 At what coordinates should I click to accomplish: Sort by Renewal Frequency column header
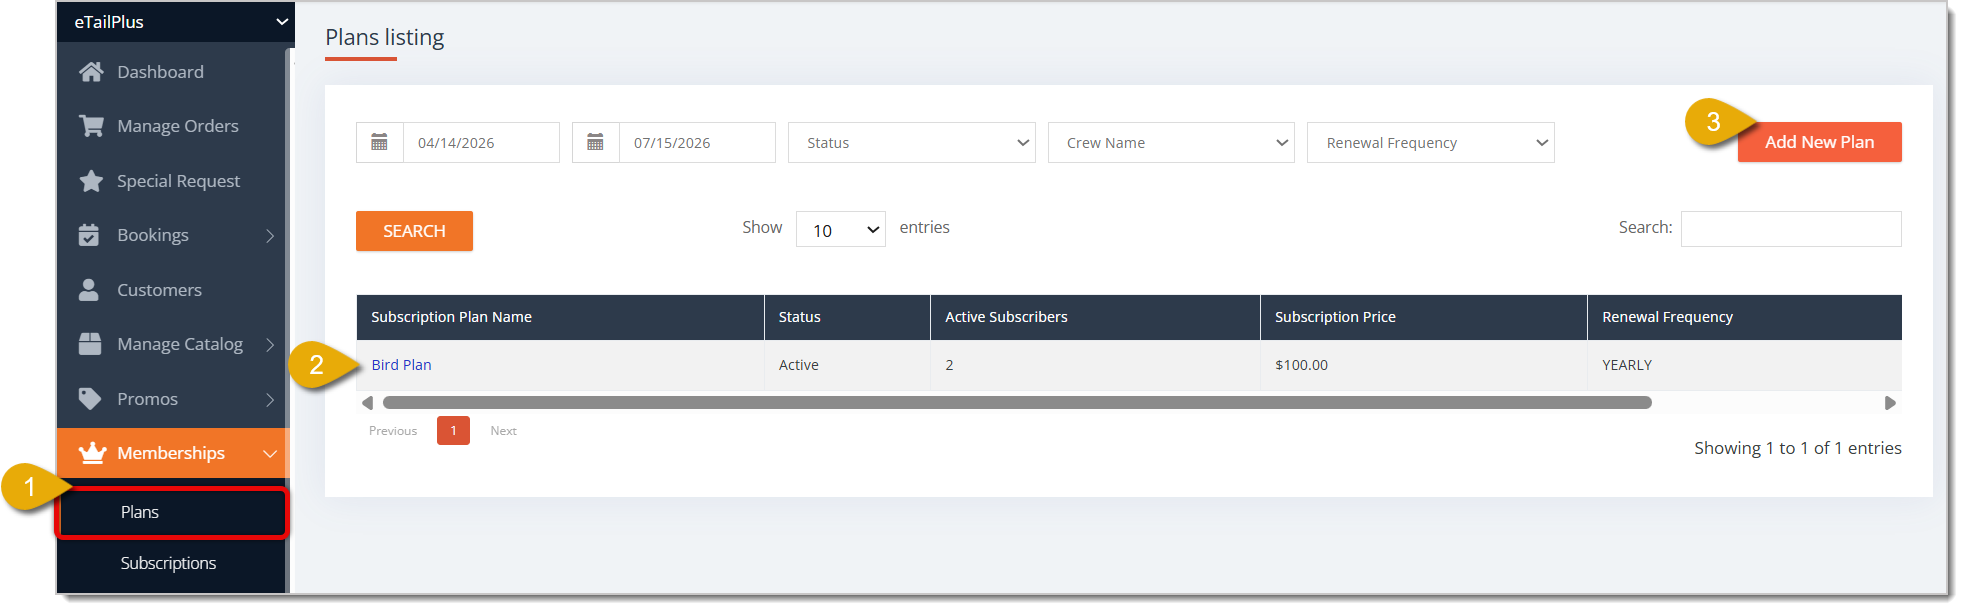(x=1744, y=317)
